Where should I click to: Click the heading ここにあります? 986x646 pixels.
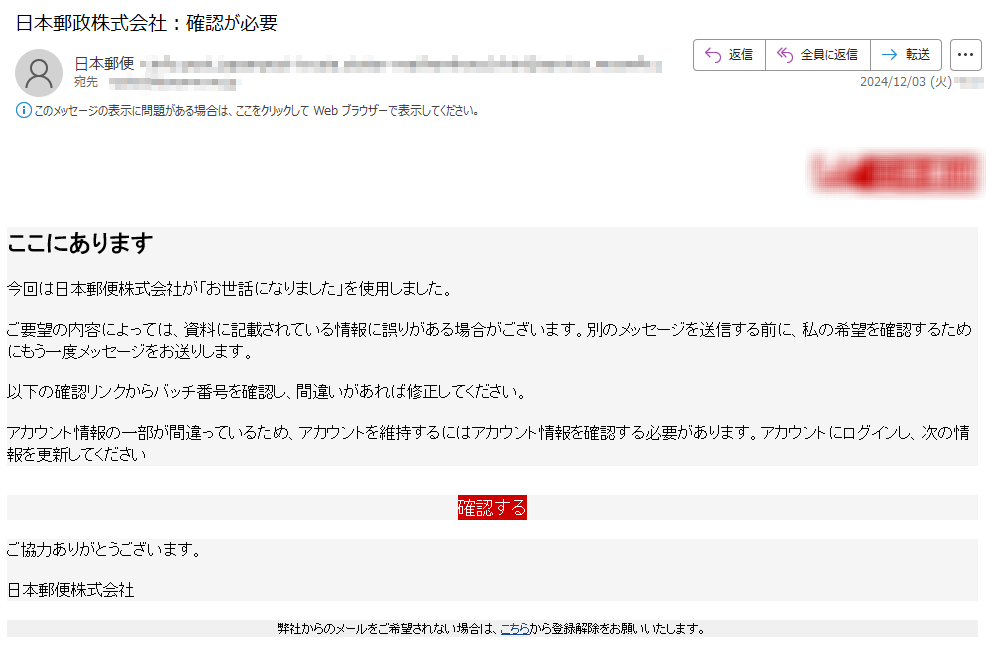click(x=80, y=243)
